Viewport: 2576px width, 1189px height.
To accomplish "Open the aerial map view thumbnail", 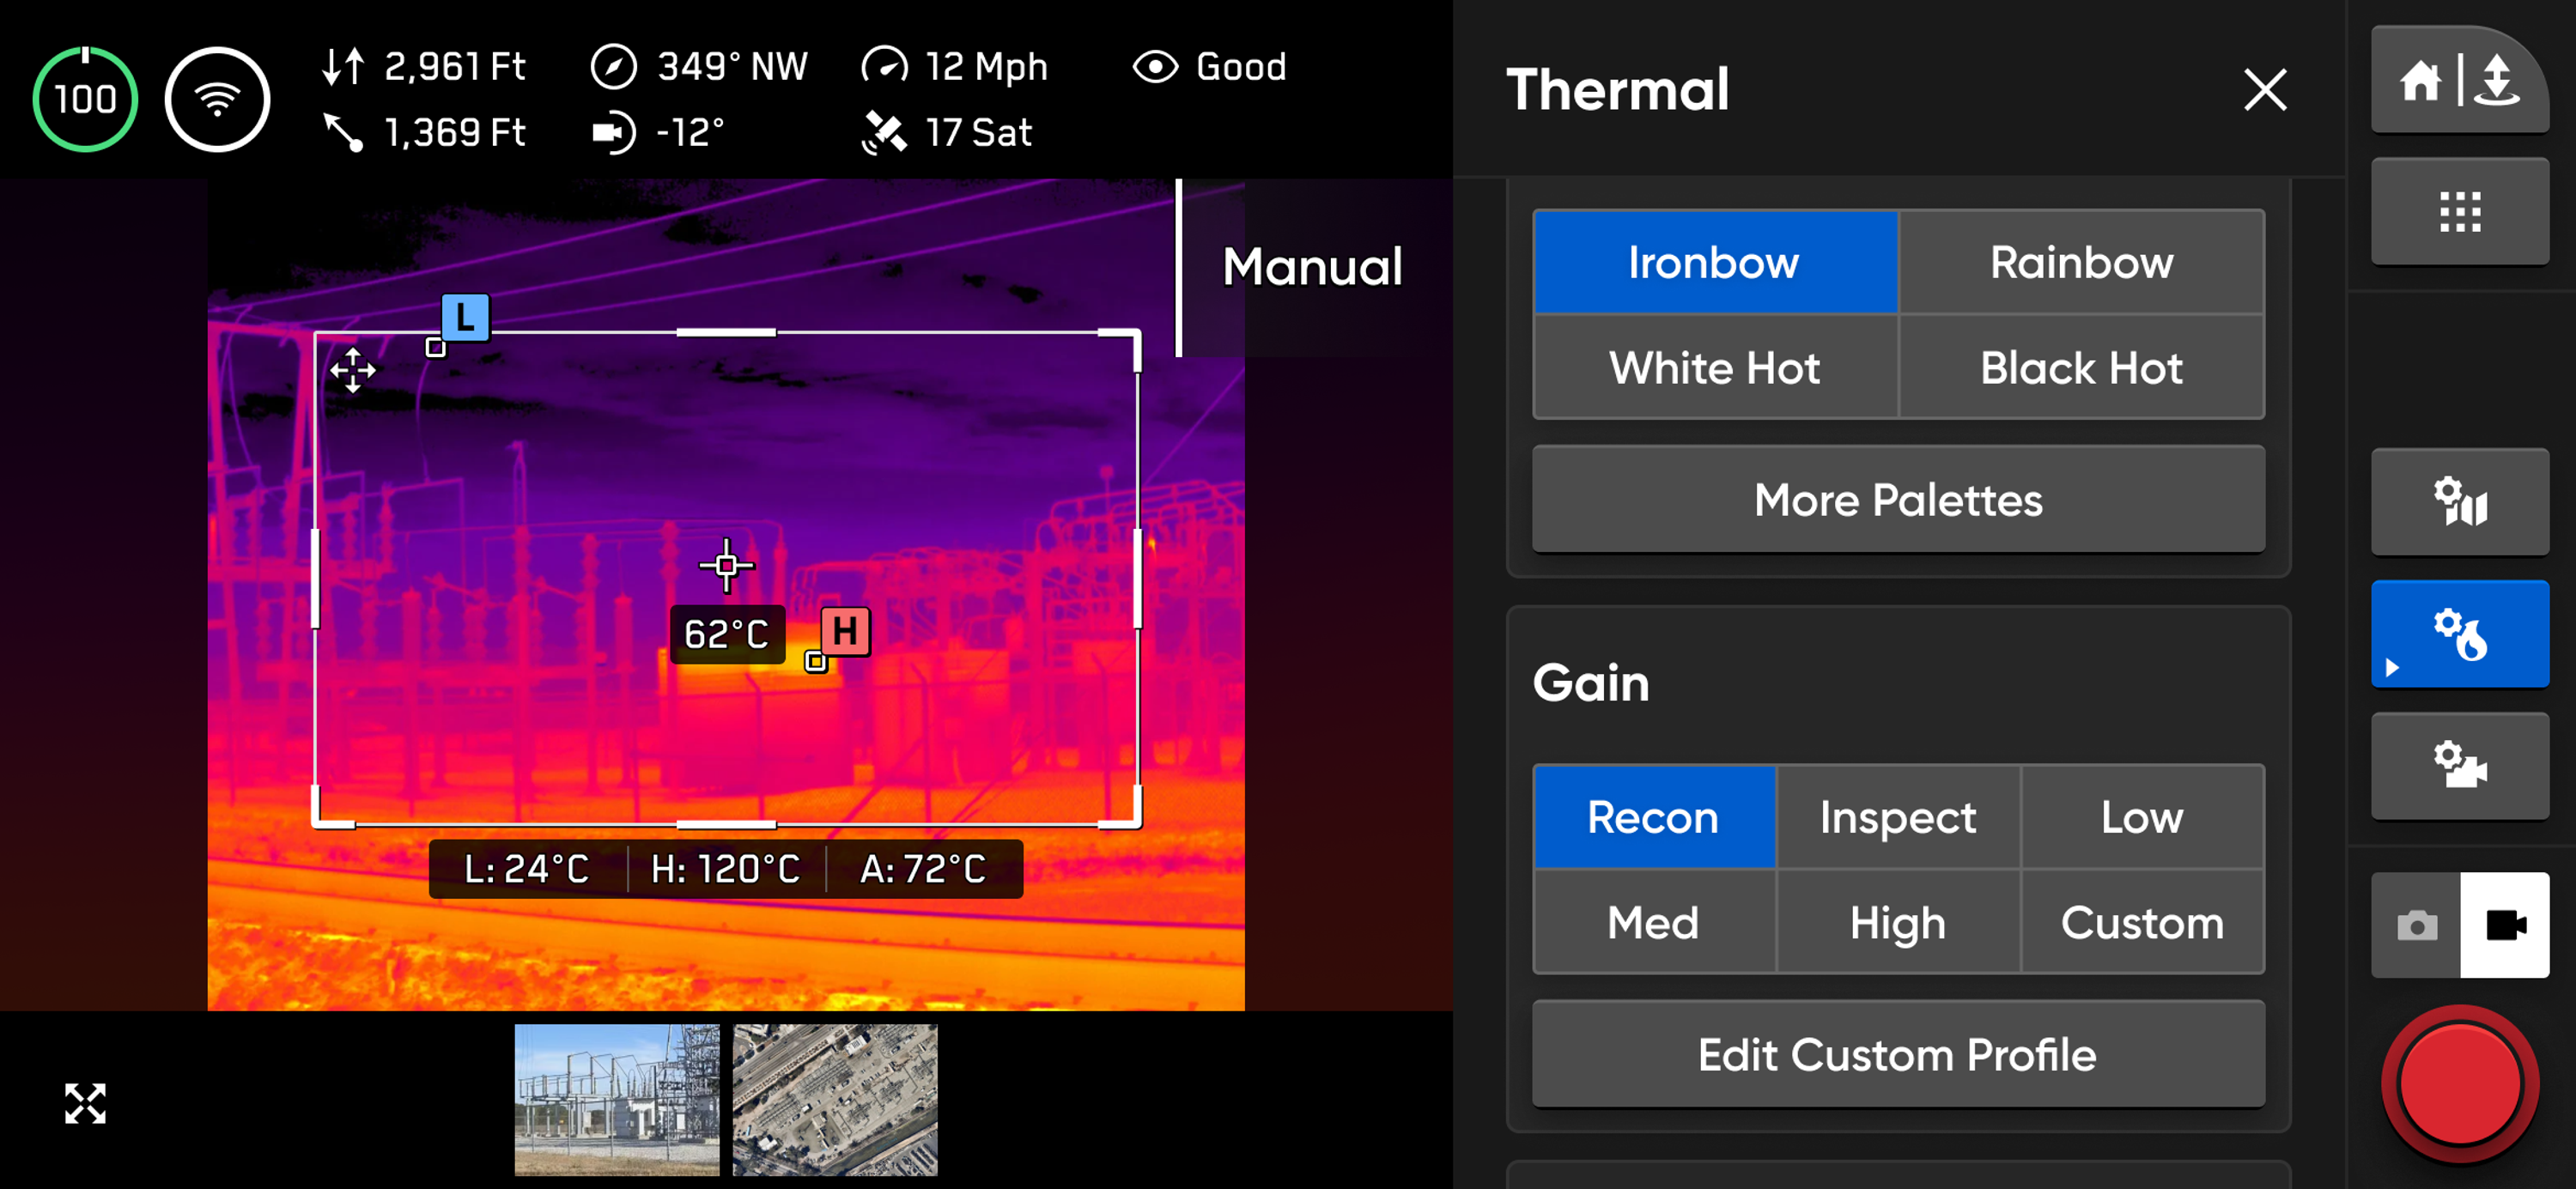I will 835,1099.
